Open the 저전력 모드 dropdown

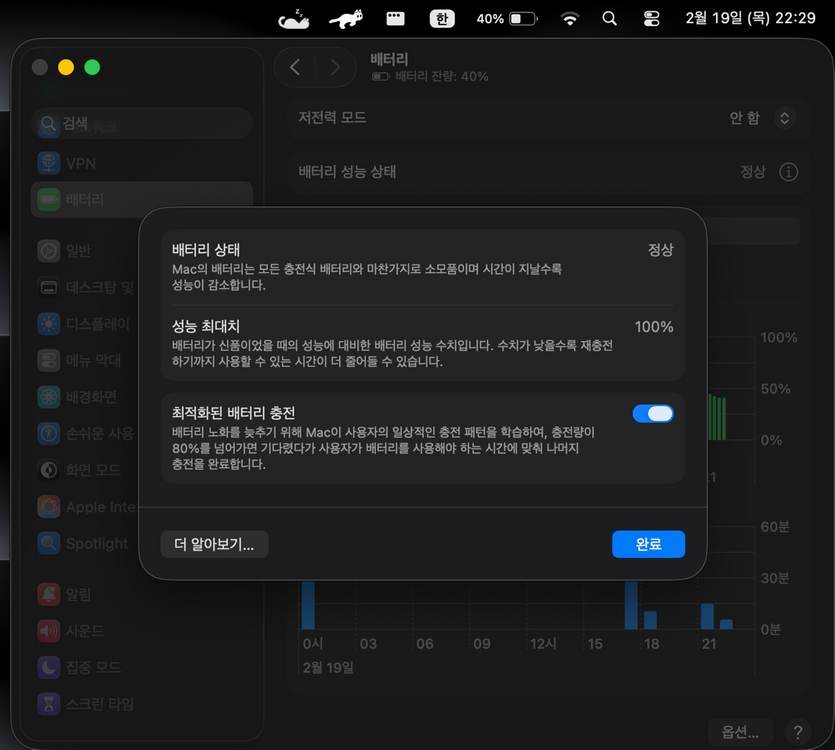(785, 117)
